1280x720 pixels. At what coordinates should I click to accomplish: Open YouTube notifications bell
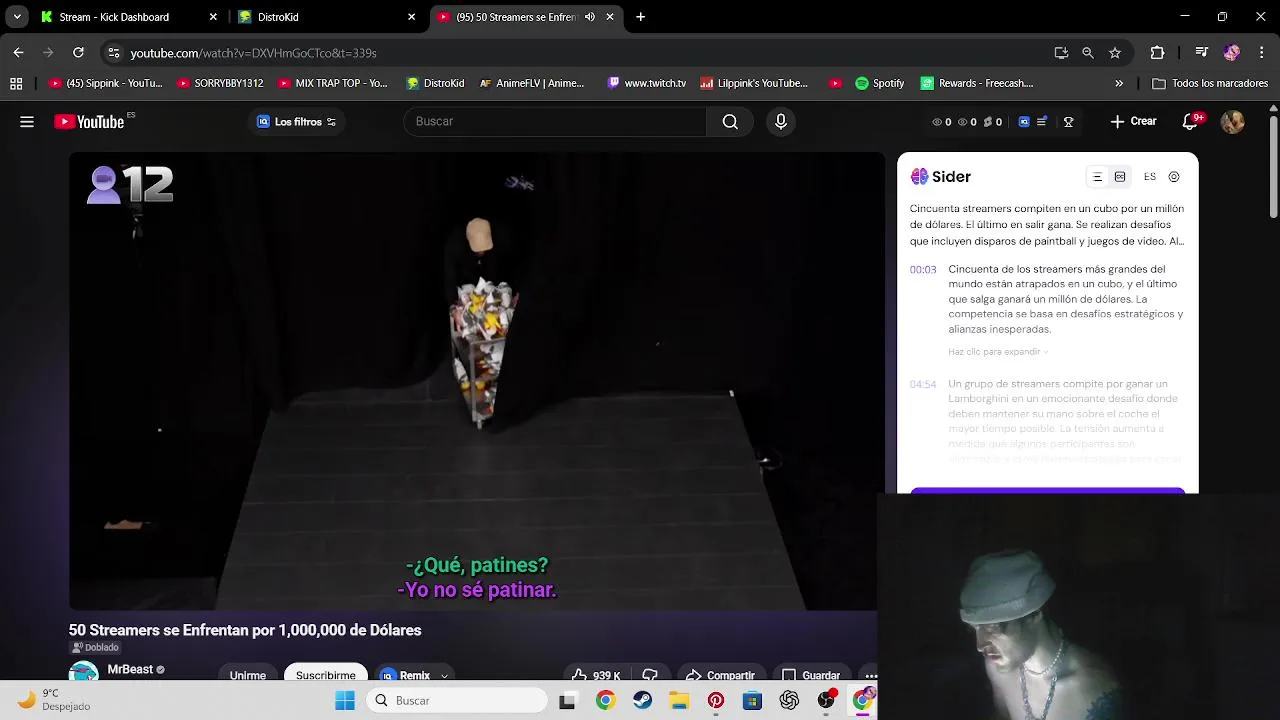(1190, 122)
